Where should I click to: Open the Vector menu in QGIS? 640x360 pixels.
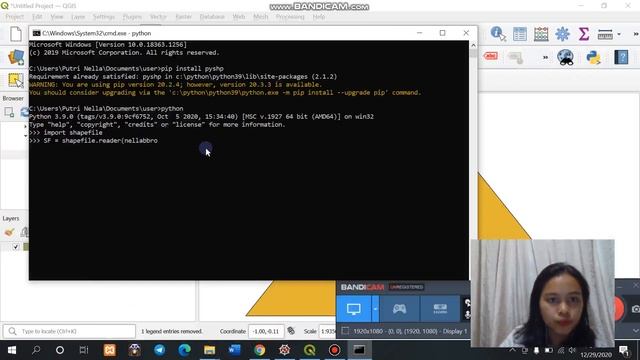(x=158, y=17)
